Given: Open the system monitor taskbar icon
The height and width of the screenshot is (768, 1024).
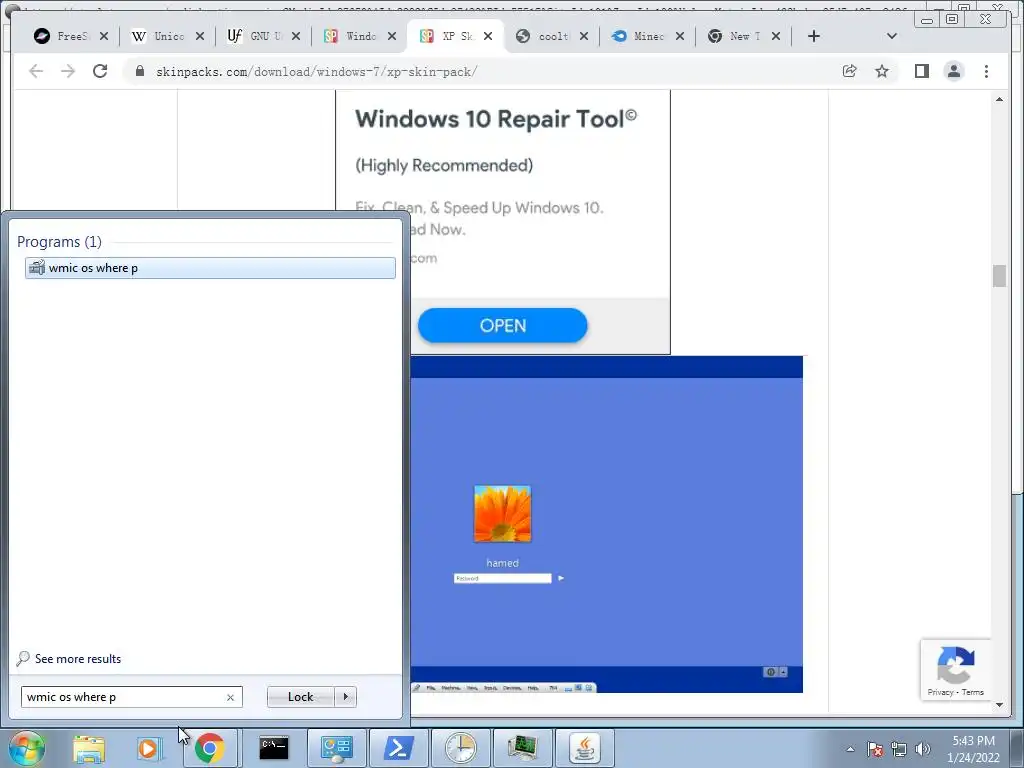Looking at the screenshot, I should pos(522,748).
